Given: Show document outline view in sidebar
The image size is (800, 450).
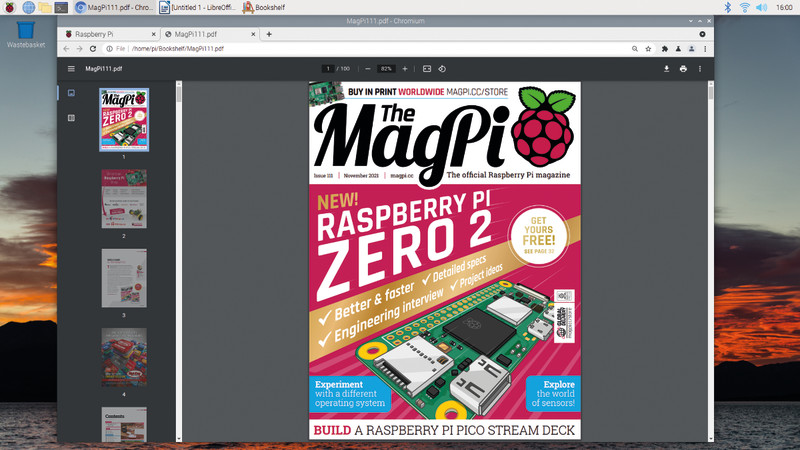Looking at the screenshot, I should click(71, 118).
